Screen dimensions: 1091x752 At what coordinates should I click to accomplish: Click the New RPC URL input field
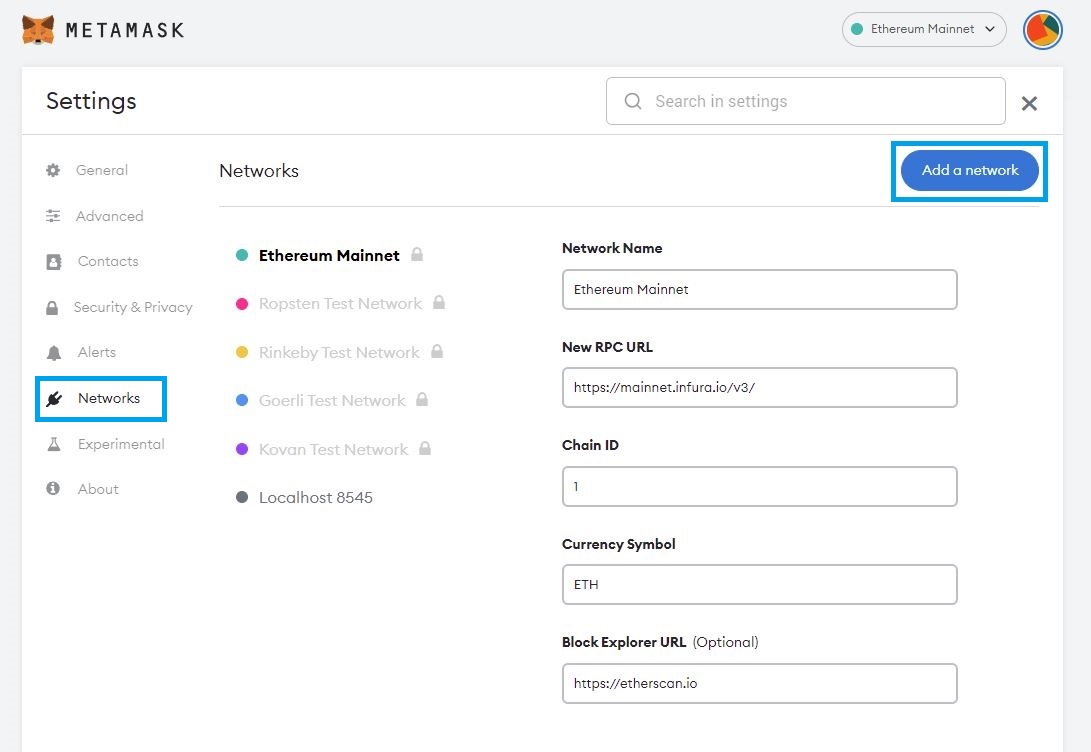click(x=759, y=387)
